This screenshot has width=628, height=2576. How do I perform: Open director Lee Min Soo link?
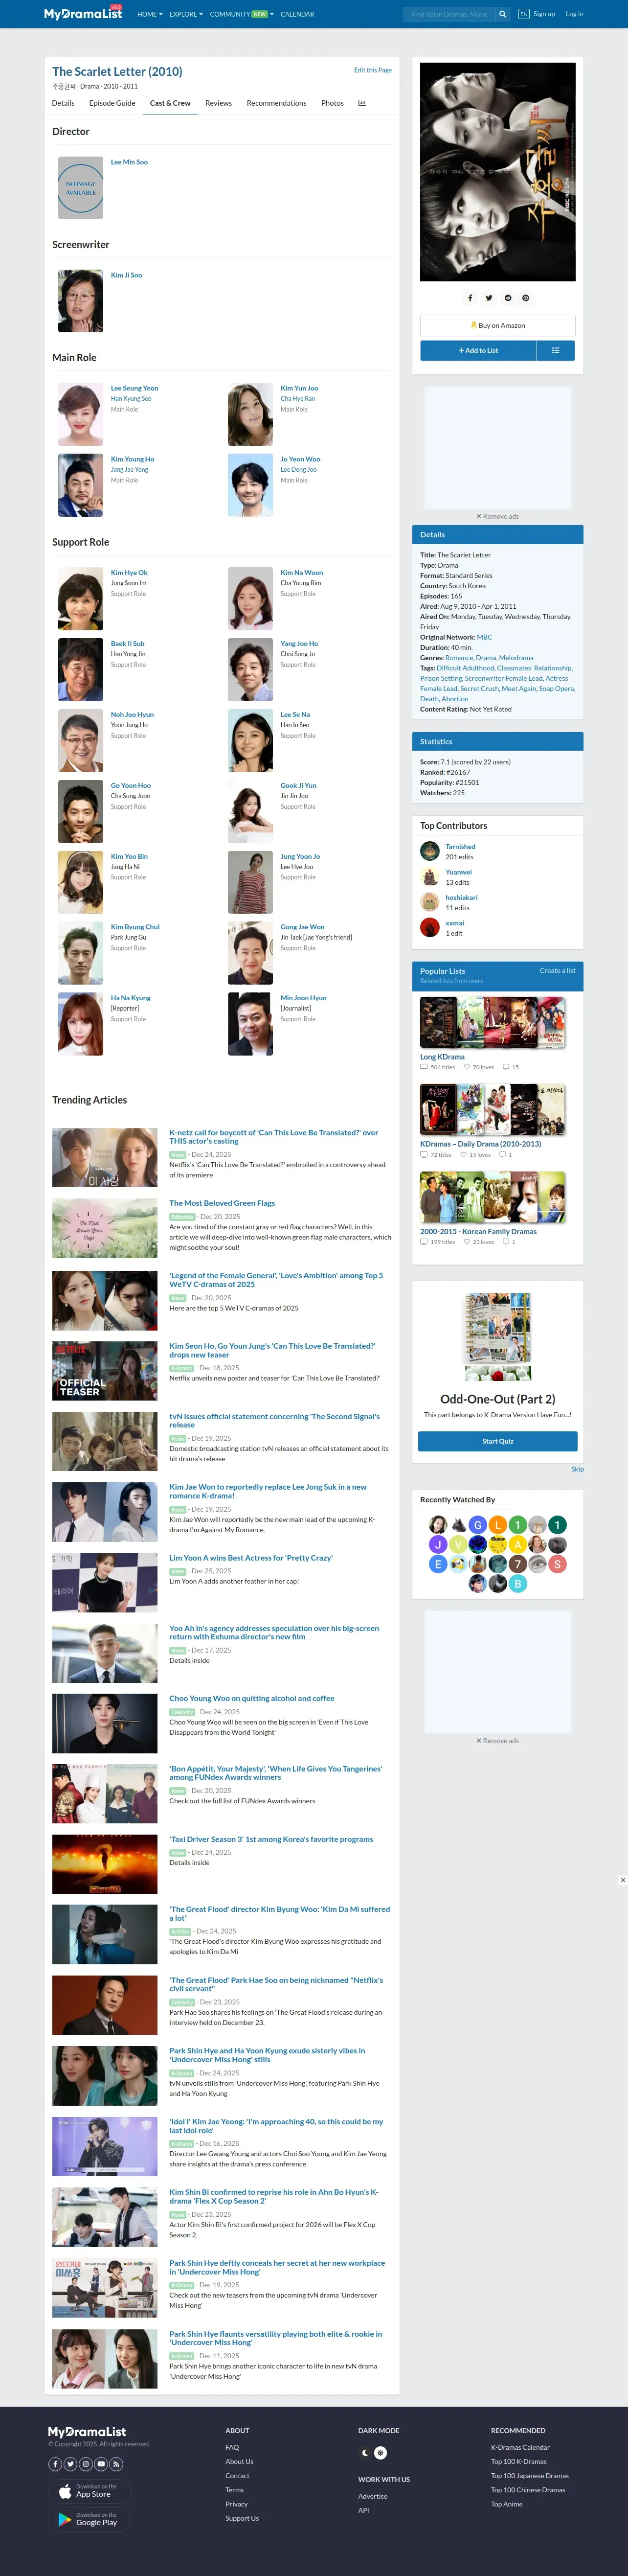(x=129, y=162)
